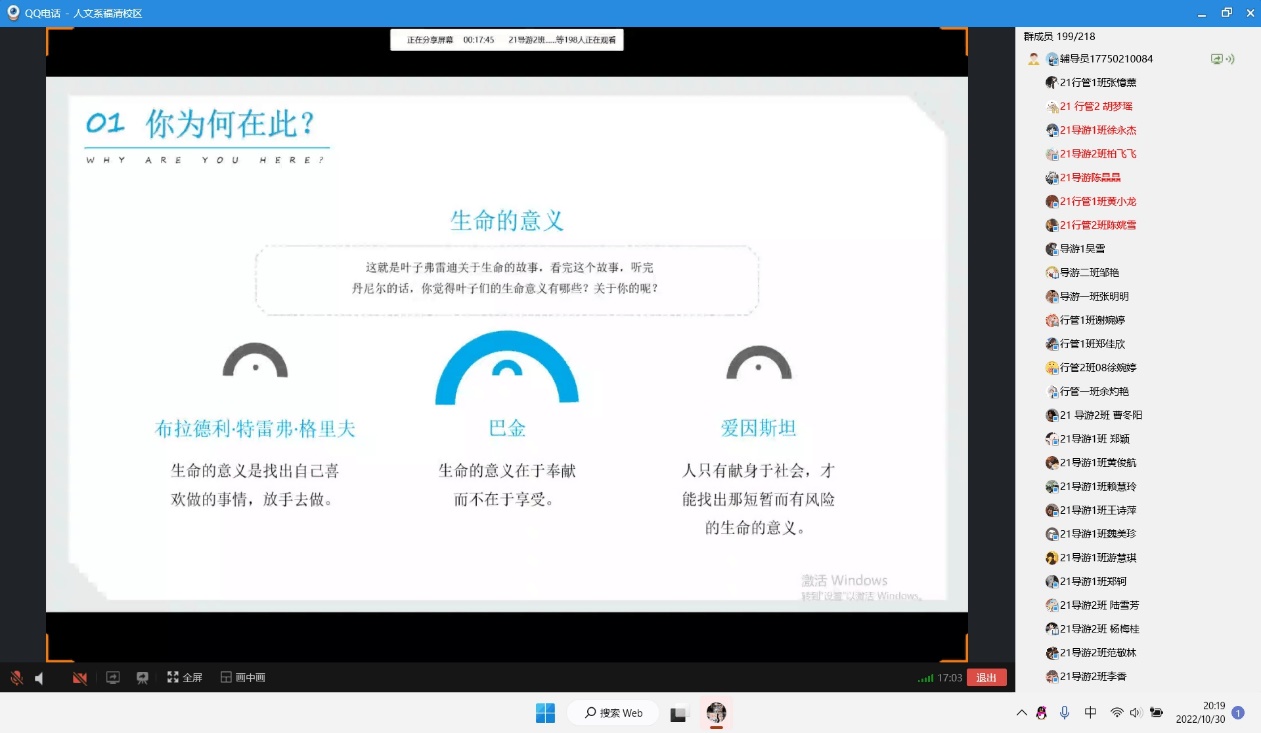
Task: Select host 辅导员17750210084 in member list
Action: pyautogui.click(x=1106, y=59)
